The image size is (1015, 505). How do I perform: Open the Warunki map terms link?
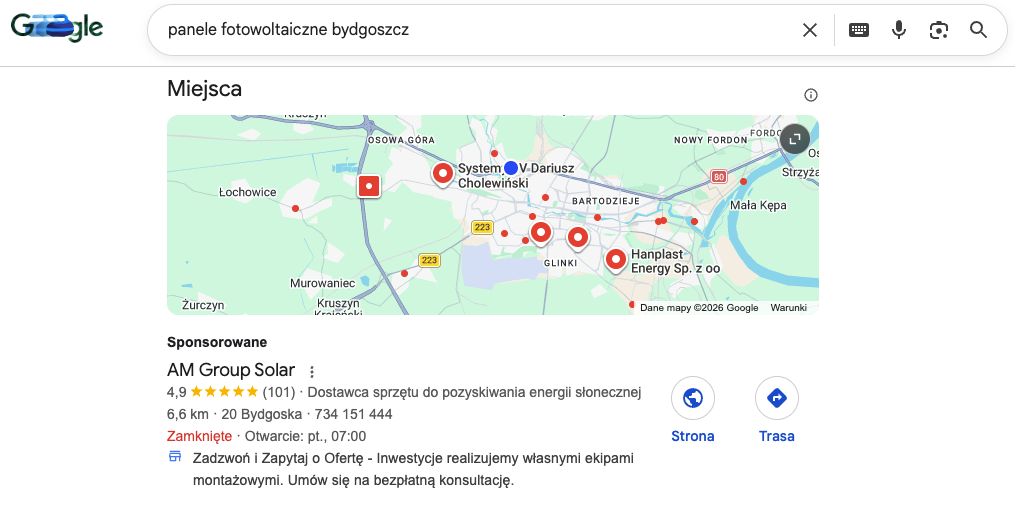[x=788, y=308]
